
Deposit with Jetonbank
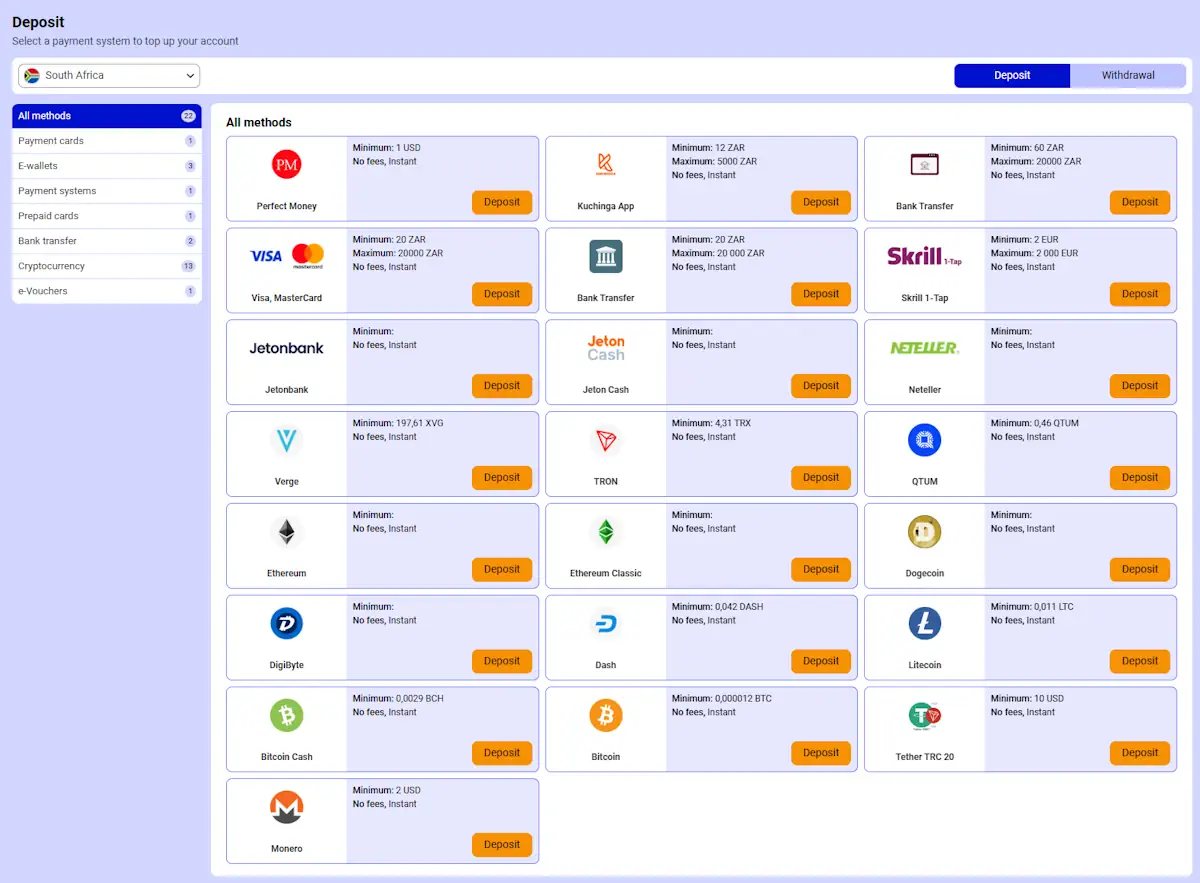tap(502, 386)
